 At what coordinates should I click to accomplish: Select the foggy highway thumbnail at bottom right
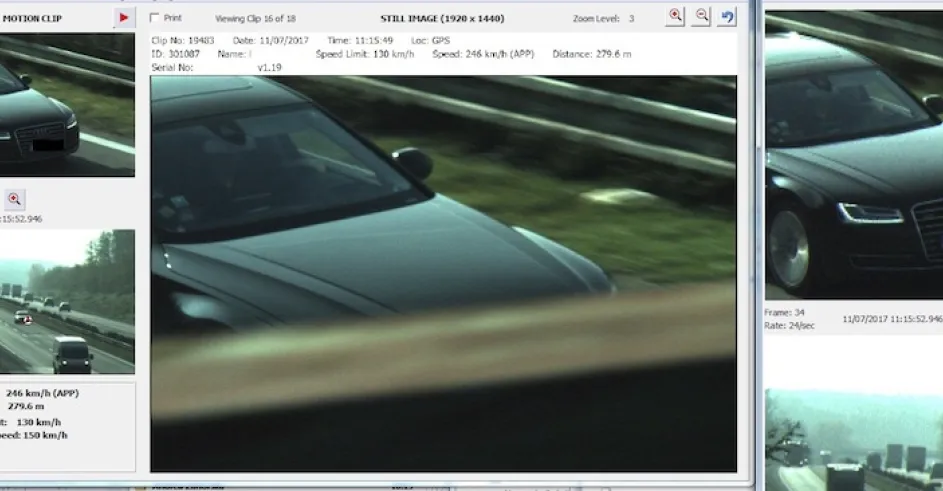[854, 440]
